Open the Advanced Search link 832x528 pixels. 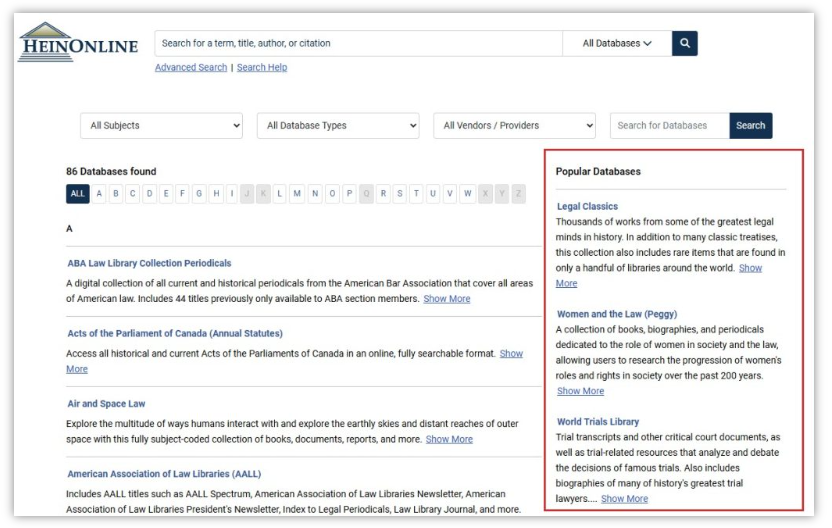pyautogui.click(x=191, y=68)
